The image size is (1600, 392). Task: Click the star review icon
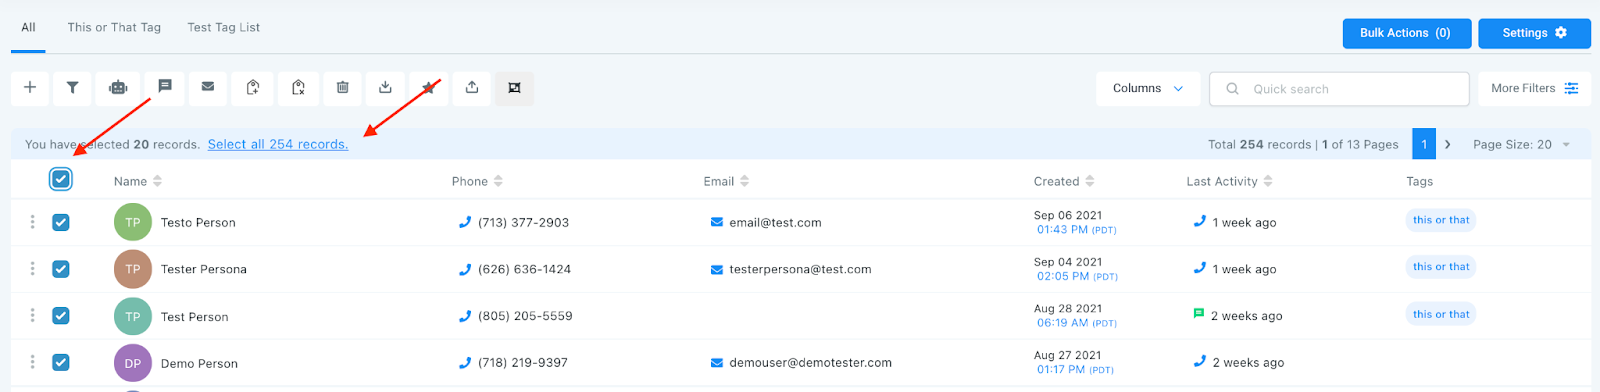pyautogui.click(x=428, y=88)
